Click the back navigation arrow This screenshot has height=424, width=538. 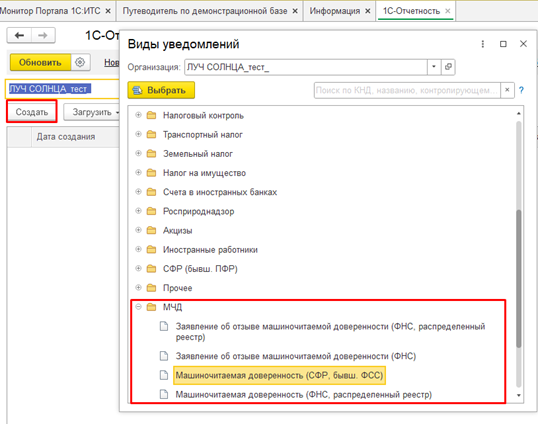pyautogui.click(x=19, y=35)
